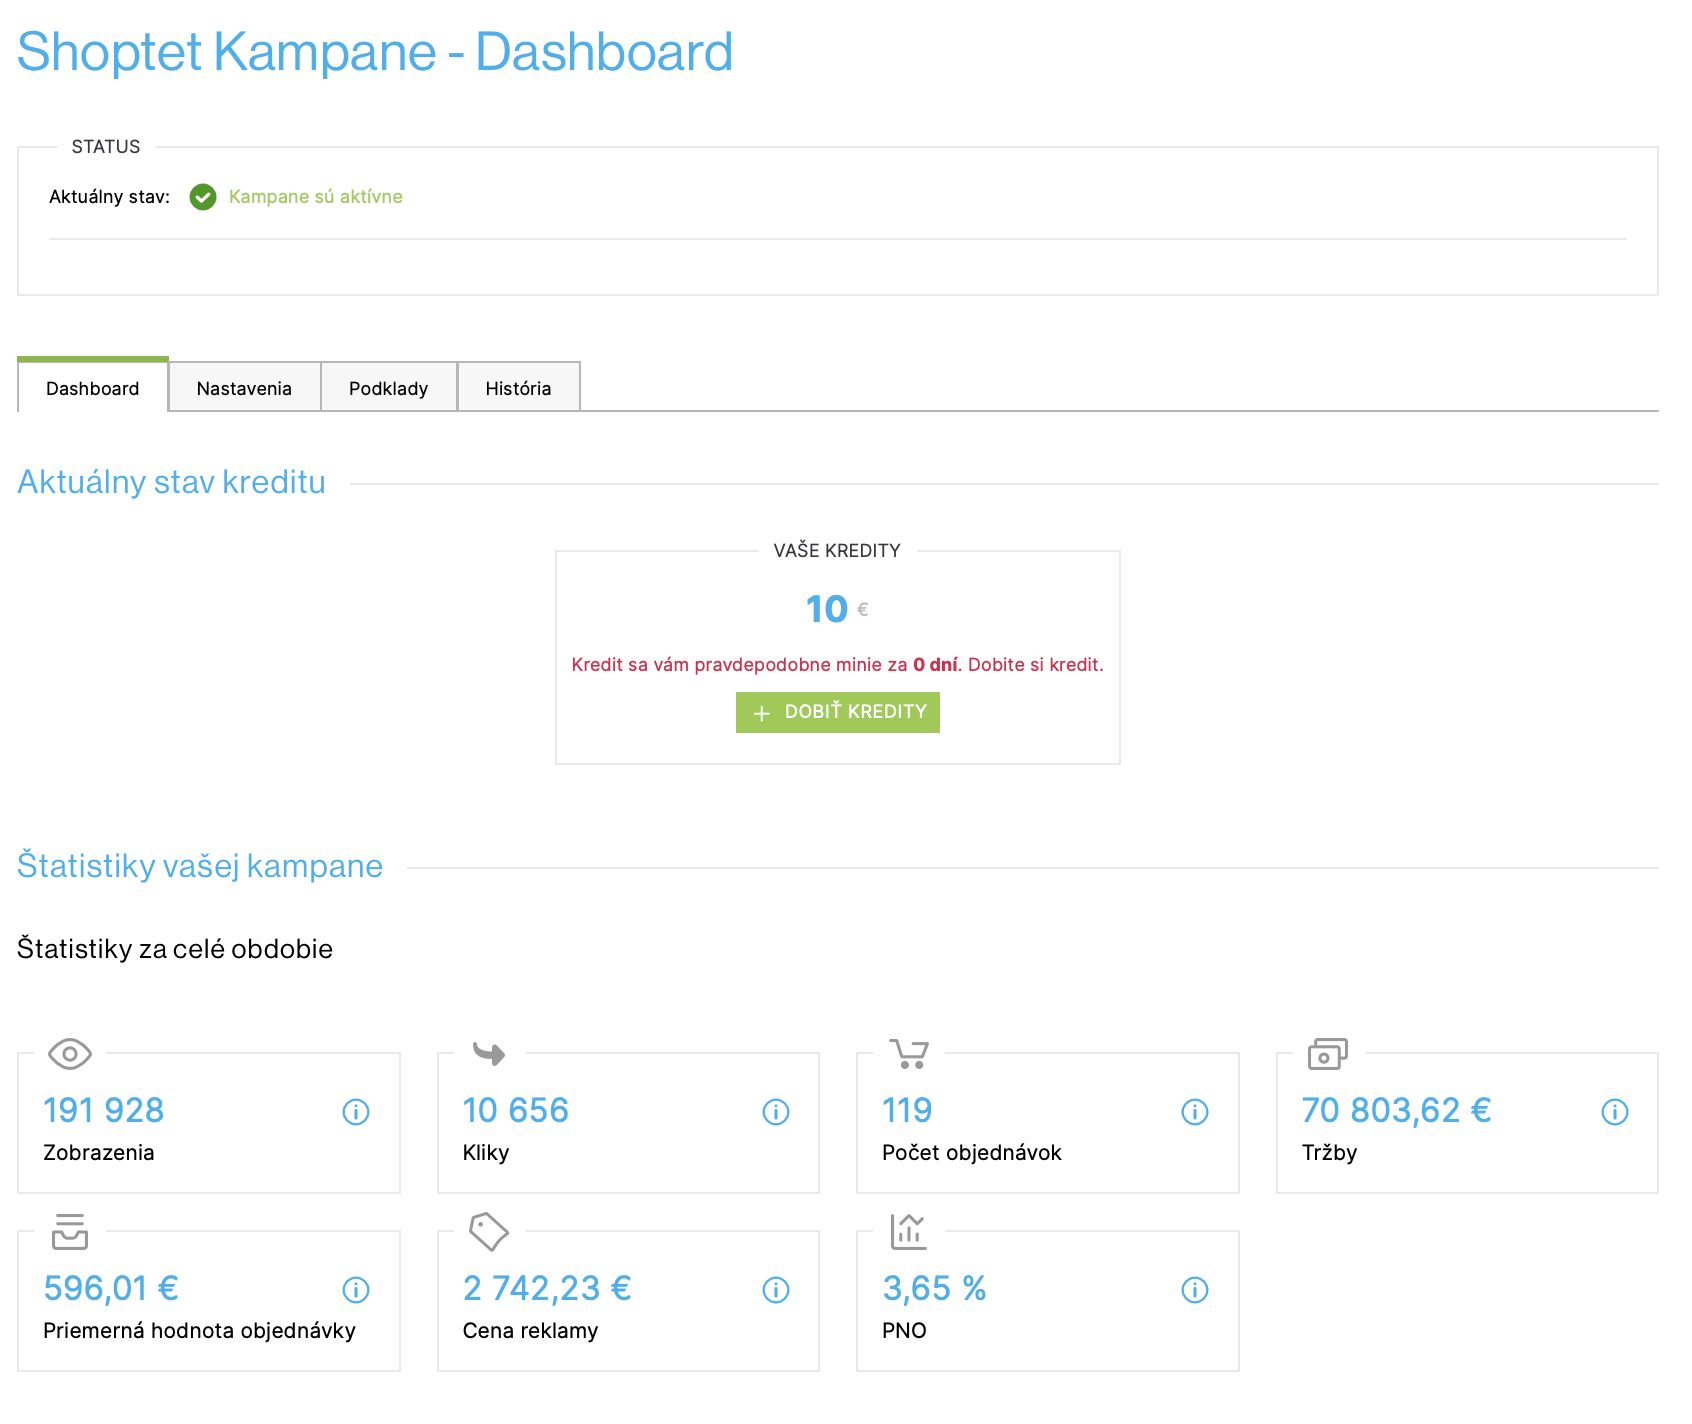Image resolution: width=1692 pixels, height=1424 pixels.
Task: Click the 'Štatistiky vašej kampane' heading
Action: [x=200, y=866]
